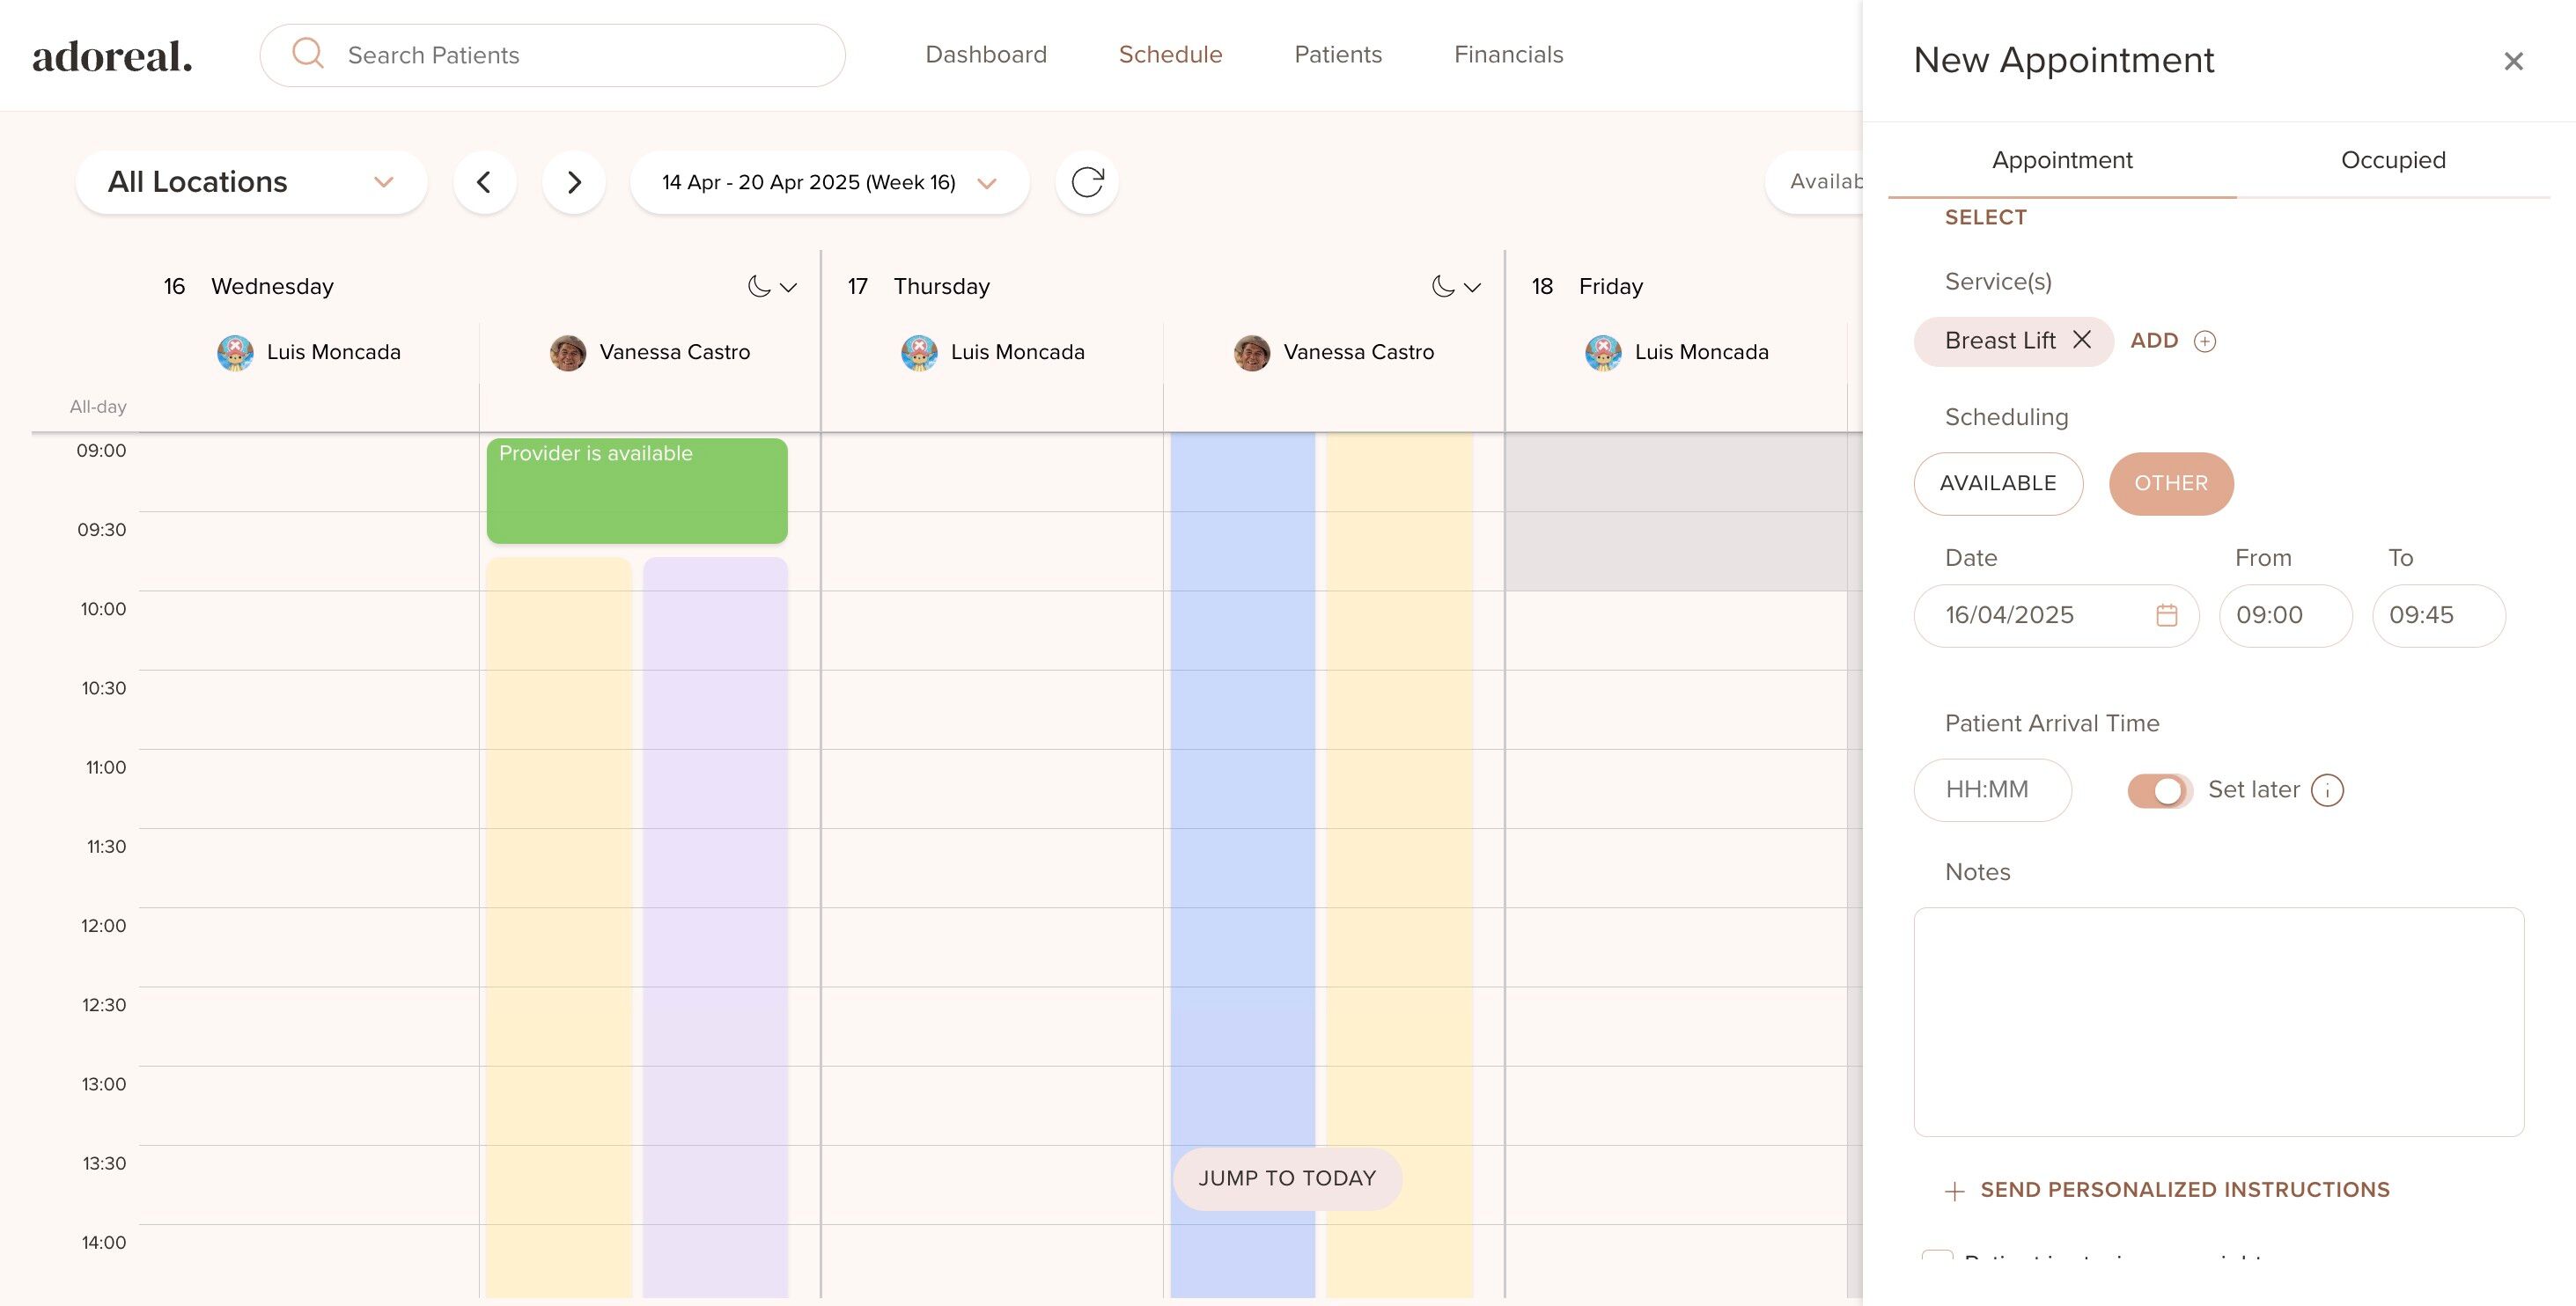This screenshot has width=2576, height=1306.
Task: Open the date calendar picker icon
Action: [2166, 615]
